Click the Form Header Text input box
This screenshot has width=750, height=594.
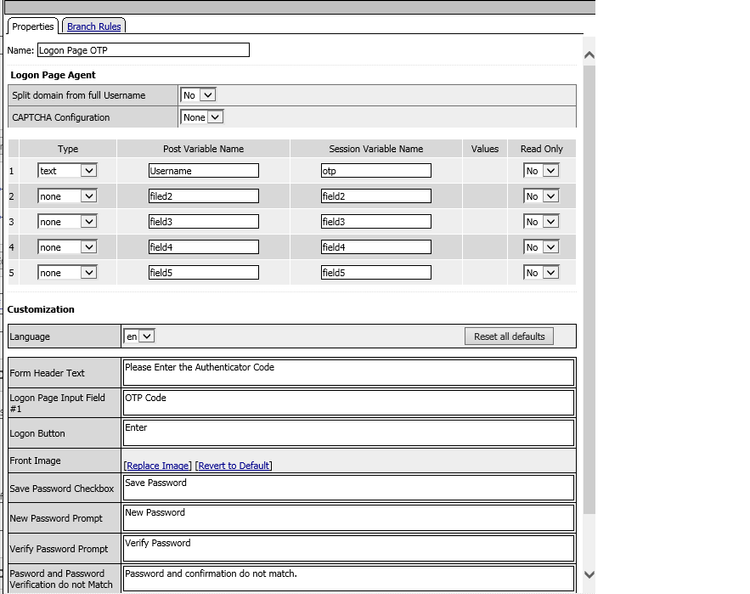(x=348, y=372)
